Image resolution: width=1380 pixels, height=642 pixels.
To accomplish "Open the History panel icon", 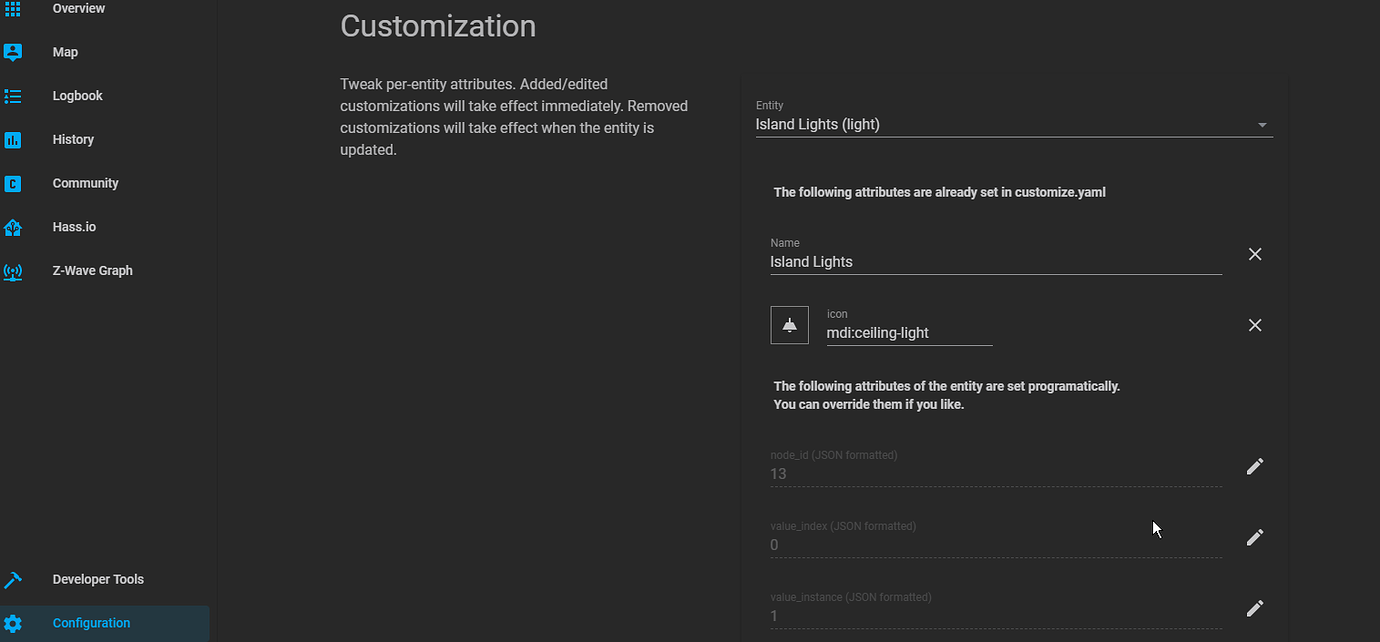I will coord(14,139).
